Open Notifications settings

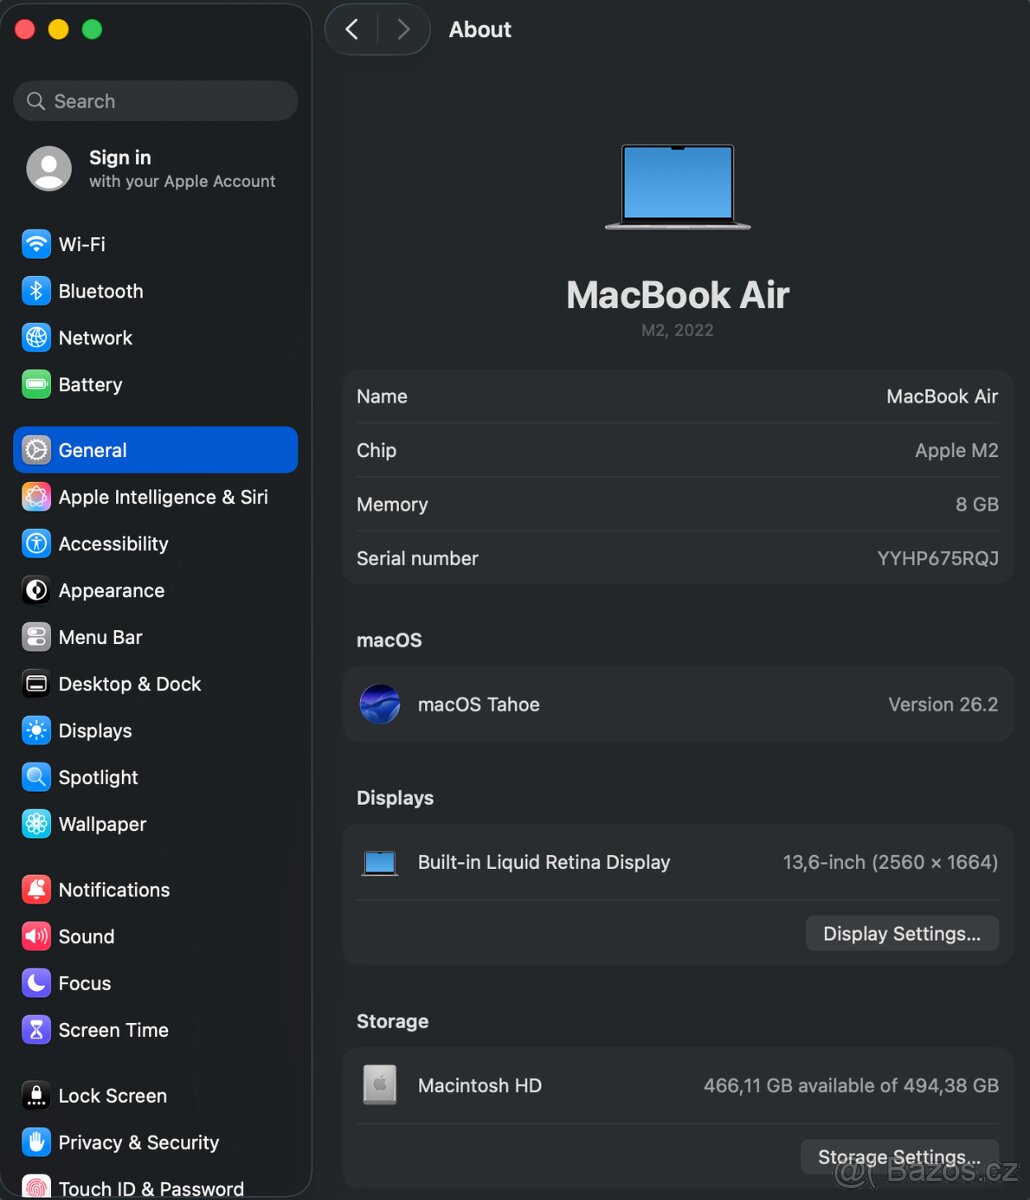[114, 889]
